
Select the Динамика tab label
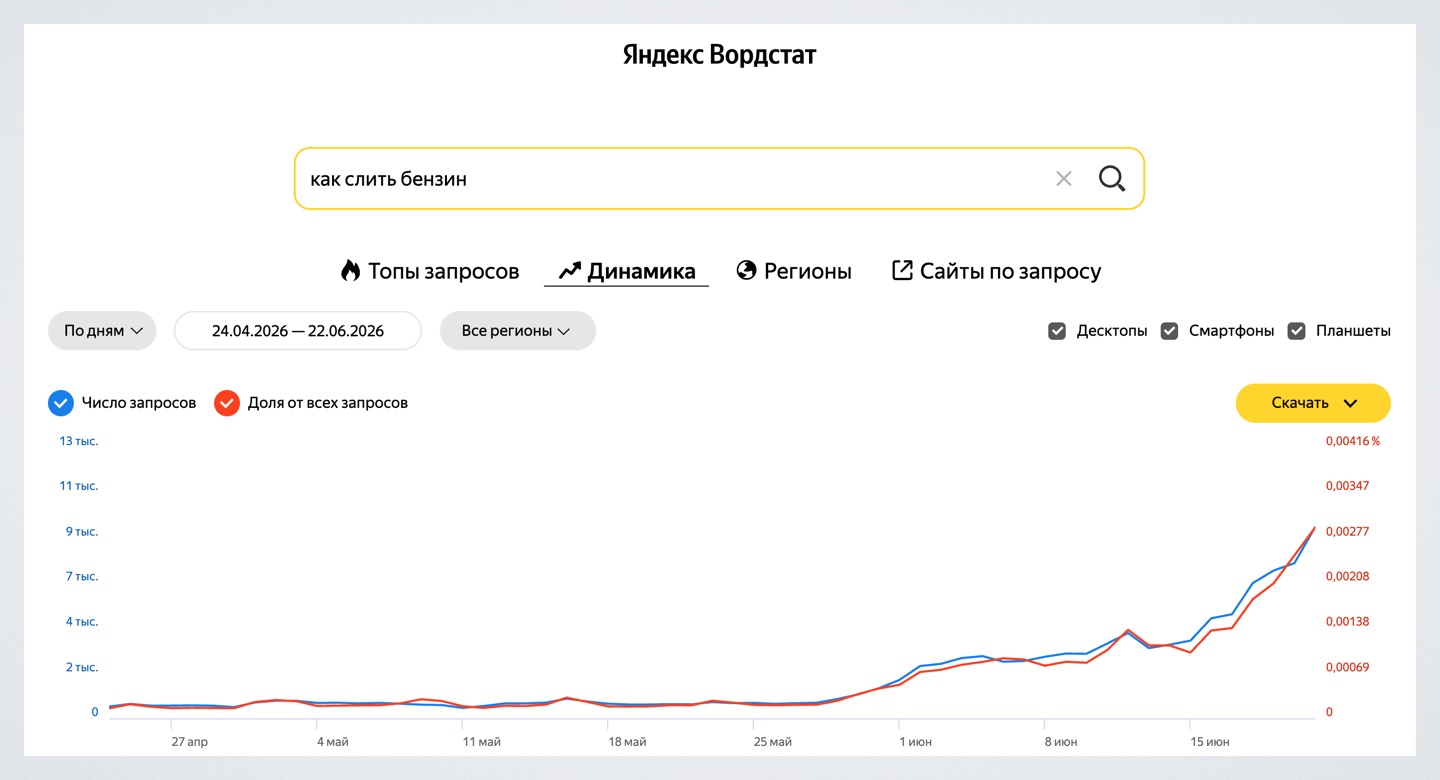click(x=641, y=271)
